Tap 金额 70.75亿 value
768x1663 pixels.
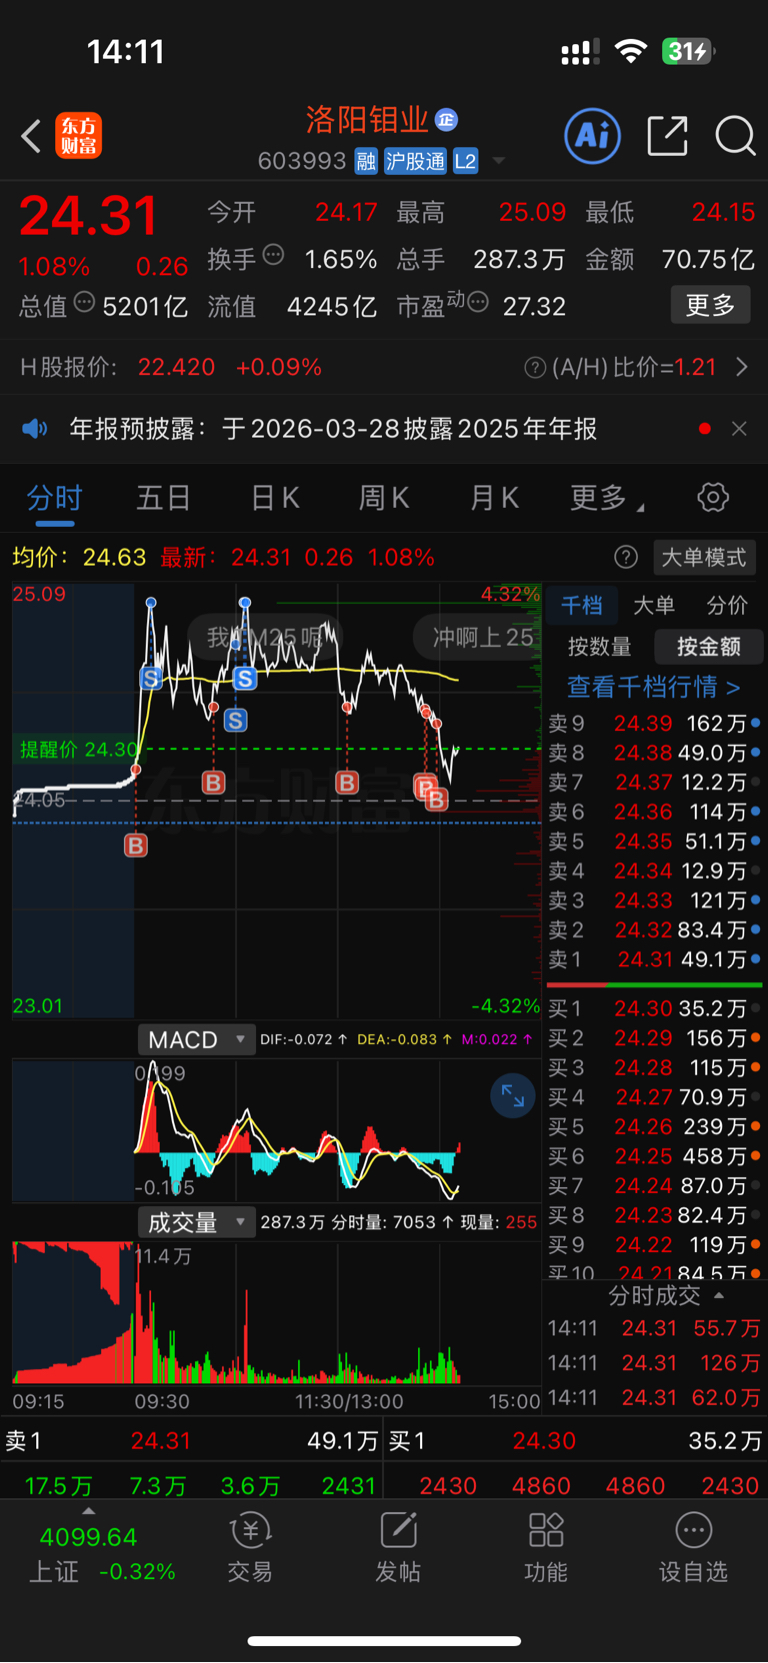(708, 259)
